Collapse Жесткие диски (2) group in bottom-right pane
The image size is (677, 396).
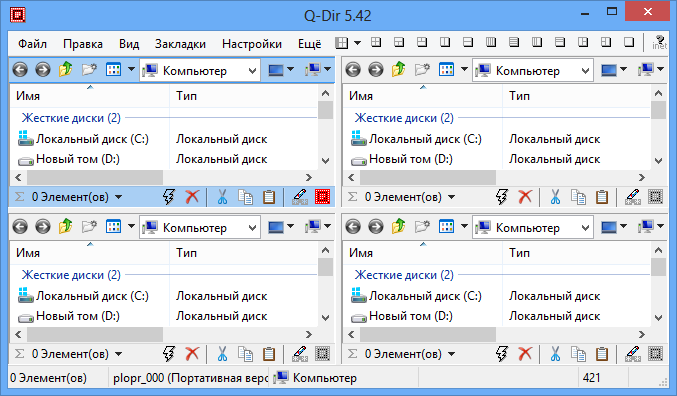[404, 275]
